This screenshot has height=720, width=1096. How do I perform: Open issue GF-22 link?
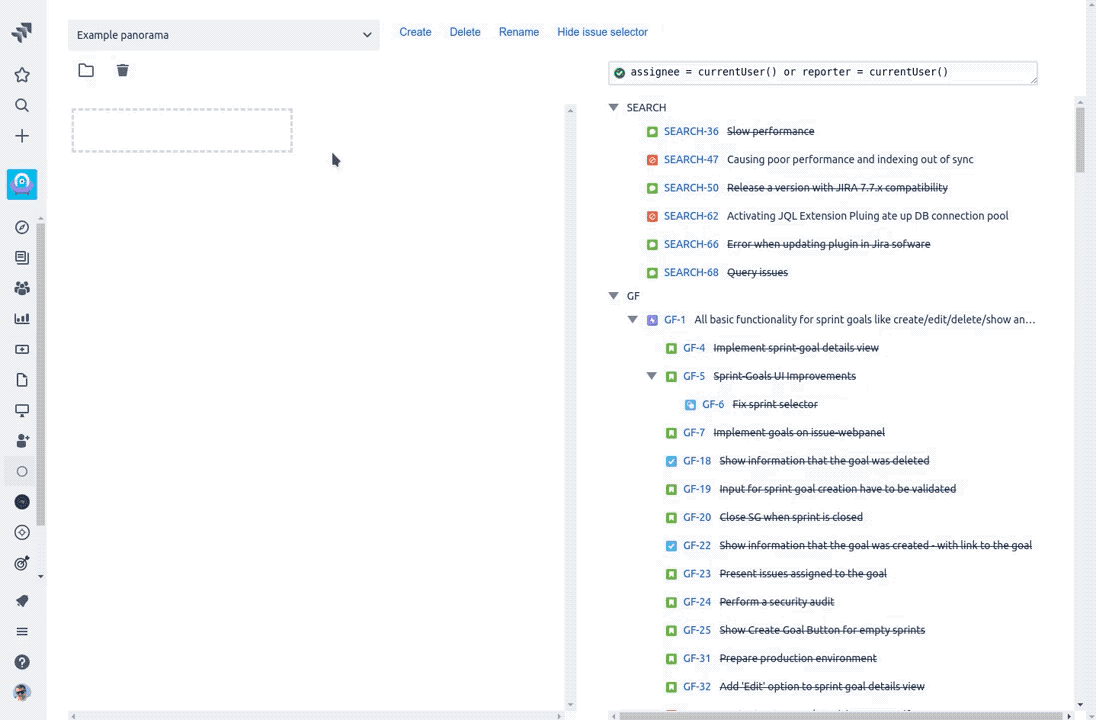[696, 545]
